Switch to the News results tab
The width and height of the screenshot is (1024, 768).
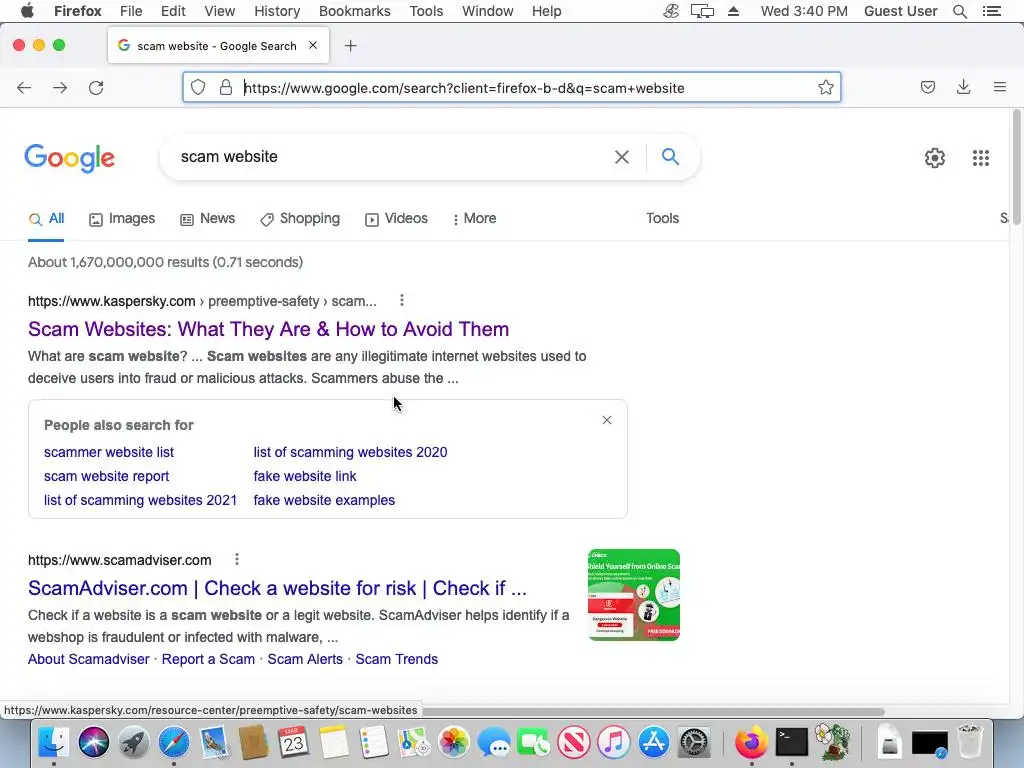[208, 219]
